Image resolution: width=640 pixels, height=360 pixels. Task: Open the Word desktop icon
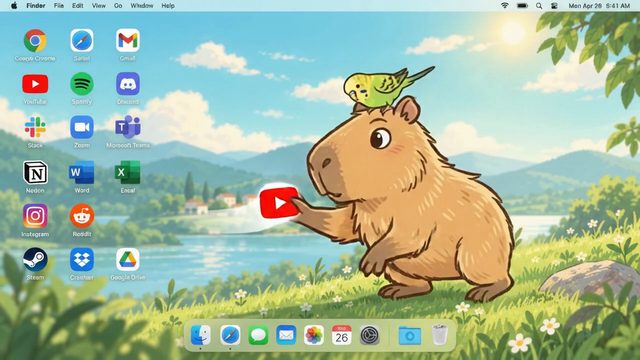tap(82, 172)
